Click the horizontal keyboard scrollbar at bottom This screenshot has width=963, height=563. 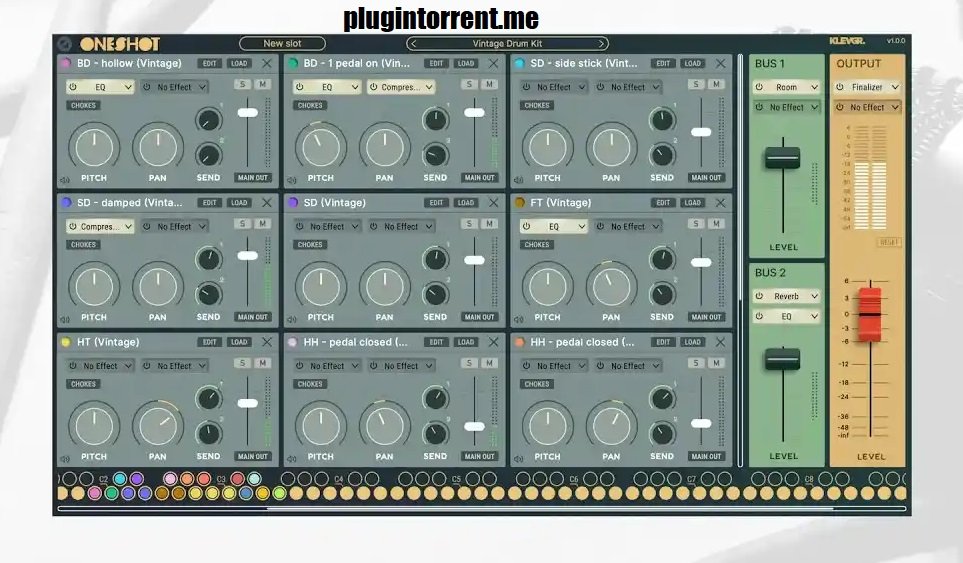tap(482, 508)
